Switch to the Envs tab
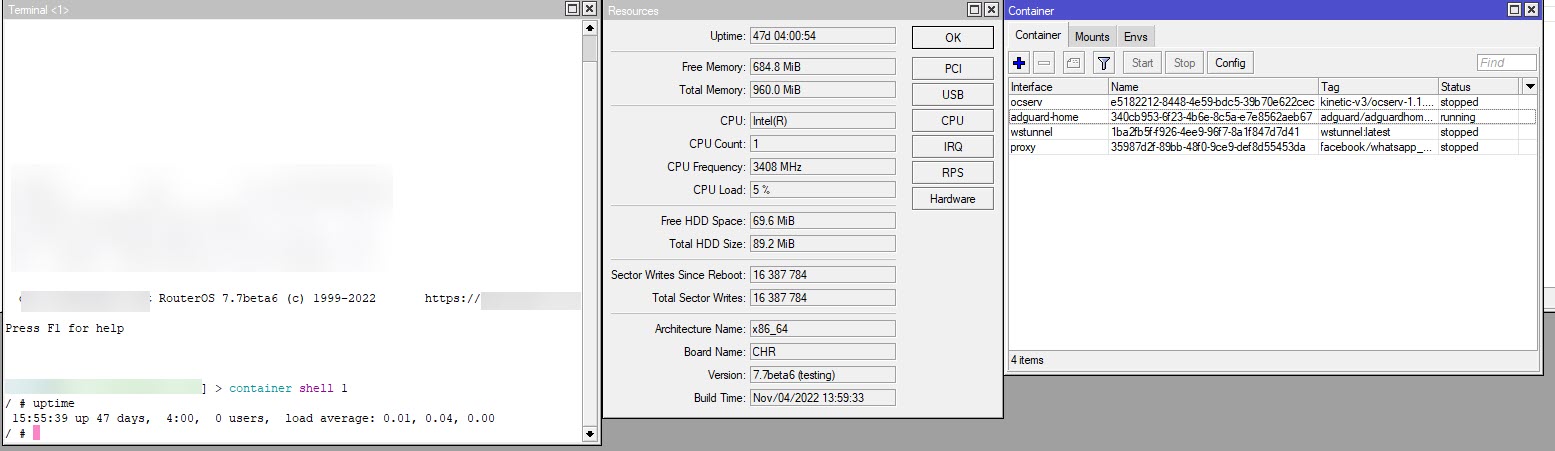The width and height of the screenshot is (1555, 451). [1136, 37]
